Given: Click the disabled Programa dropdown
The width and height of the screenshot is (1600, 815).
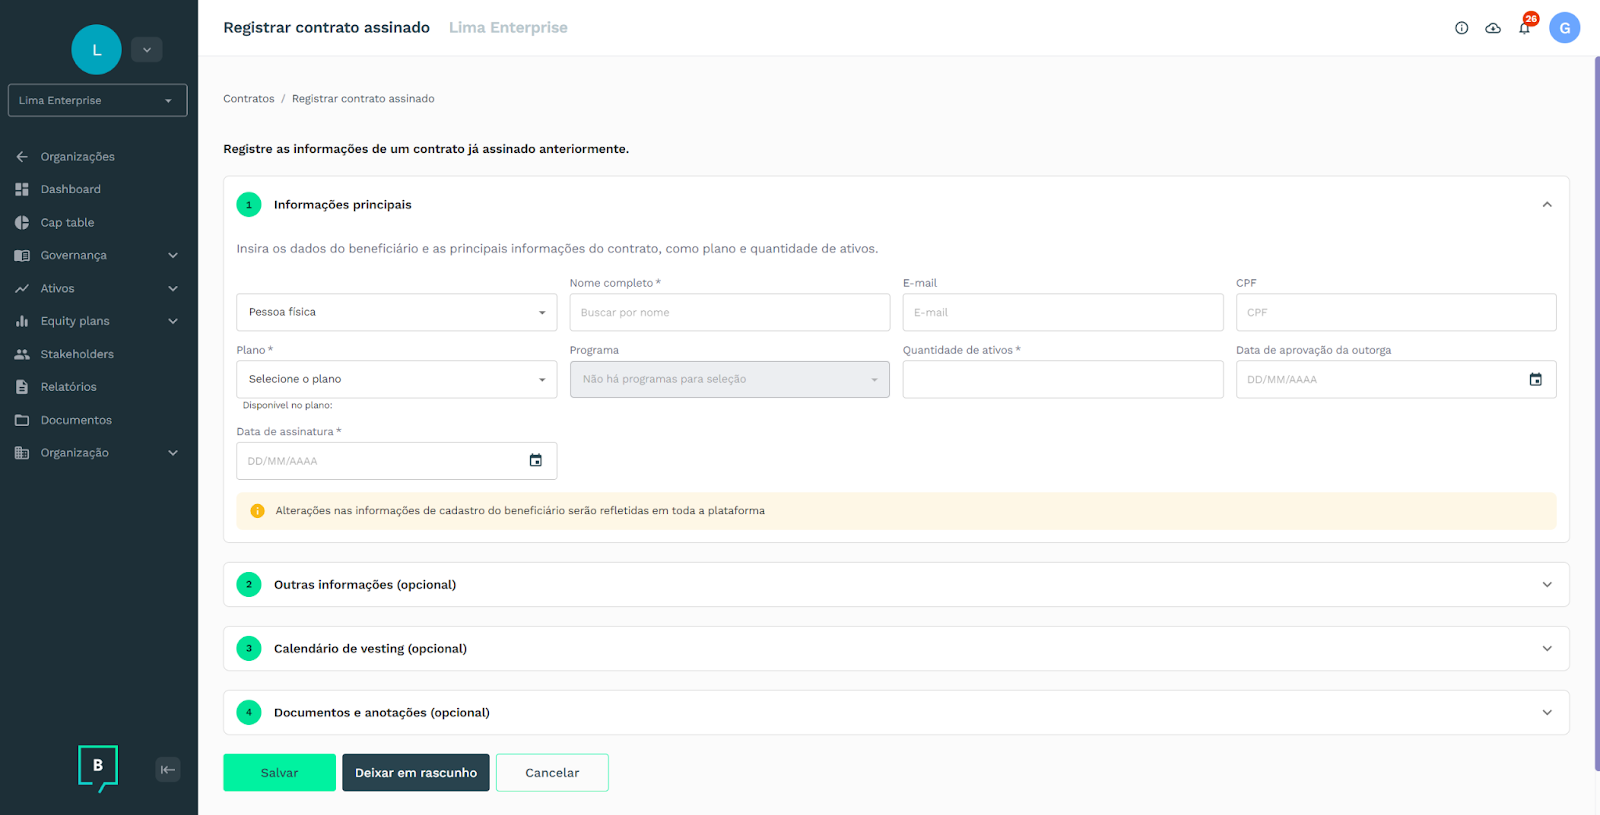Looking at the screenshot, I should pyautogui.click(x=730, y=379).
